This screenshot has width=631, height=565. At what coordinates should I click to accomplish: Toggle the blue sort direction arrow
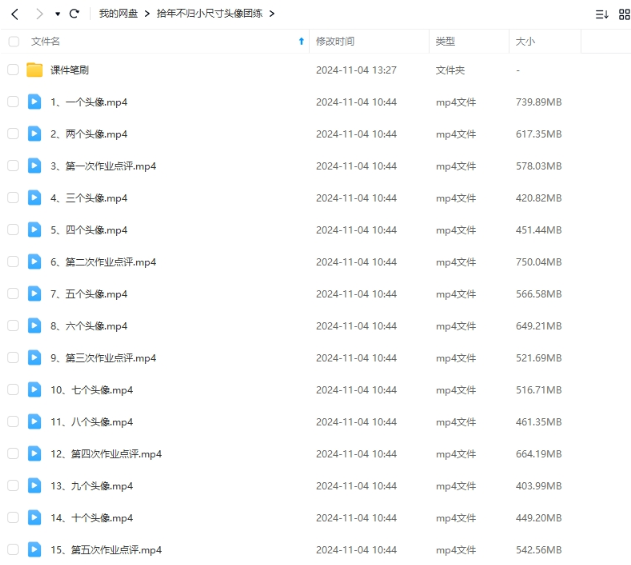(301, 41)
